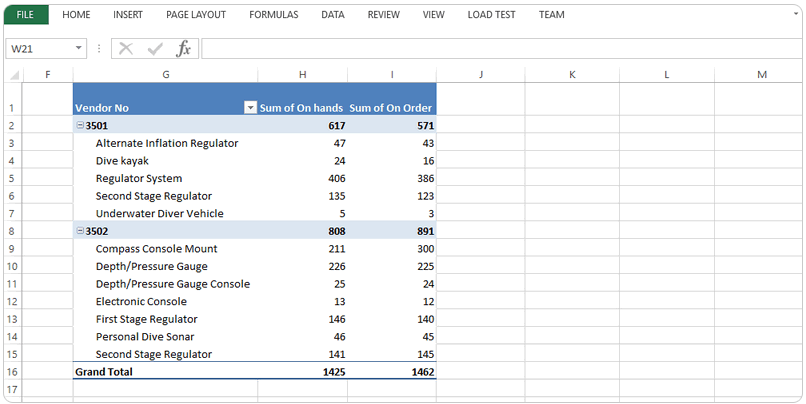The height and width of the screenshot is (404, 806).
Task: Select the FORMULAS tab
Action: [273, 15]
